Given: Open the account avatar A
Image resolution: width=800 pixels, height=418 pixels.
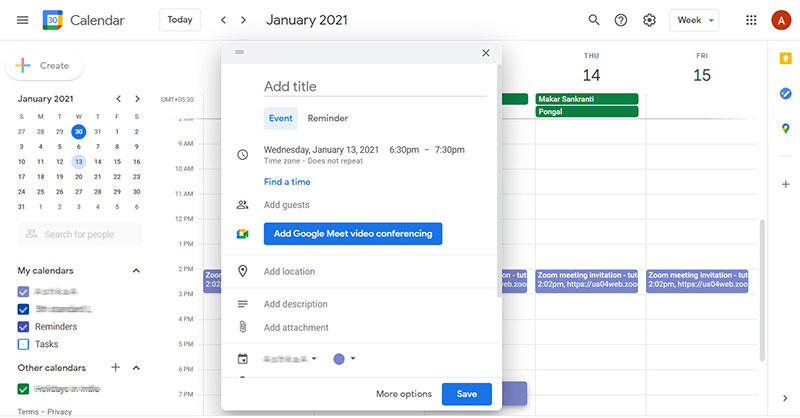Looking at the screenshot, I should tap(781, 20).
